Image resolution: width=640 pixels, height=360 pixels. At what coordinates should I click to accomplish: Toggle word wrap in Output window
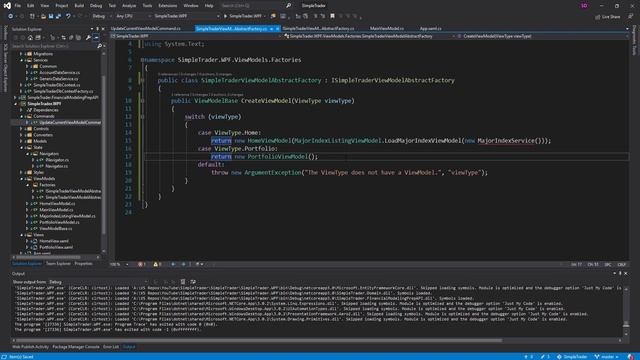[193, 282]
